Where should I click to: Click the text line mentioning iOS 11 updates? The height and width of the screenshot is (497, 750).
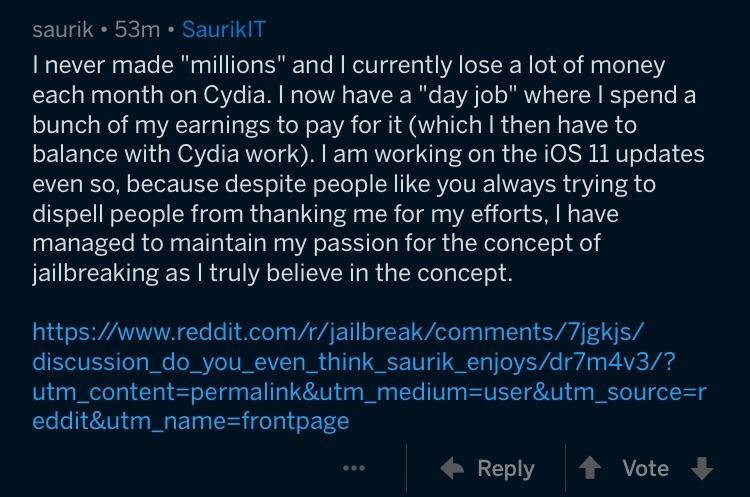[x=368, y=154]
